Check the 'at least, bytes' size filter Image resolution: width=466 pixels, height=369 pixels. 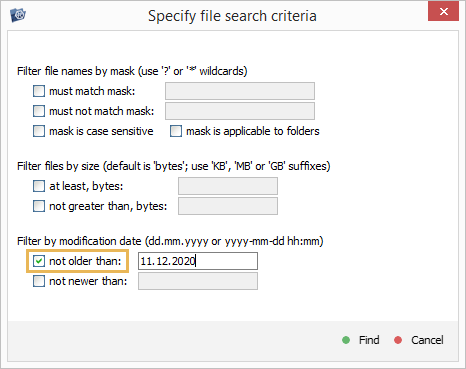point(39,186)
